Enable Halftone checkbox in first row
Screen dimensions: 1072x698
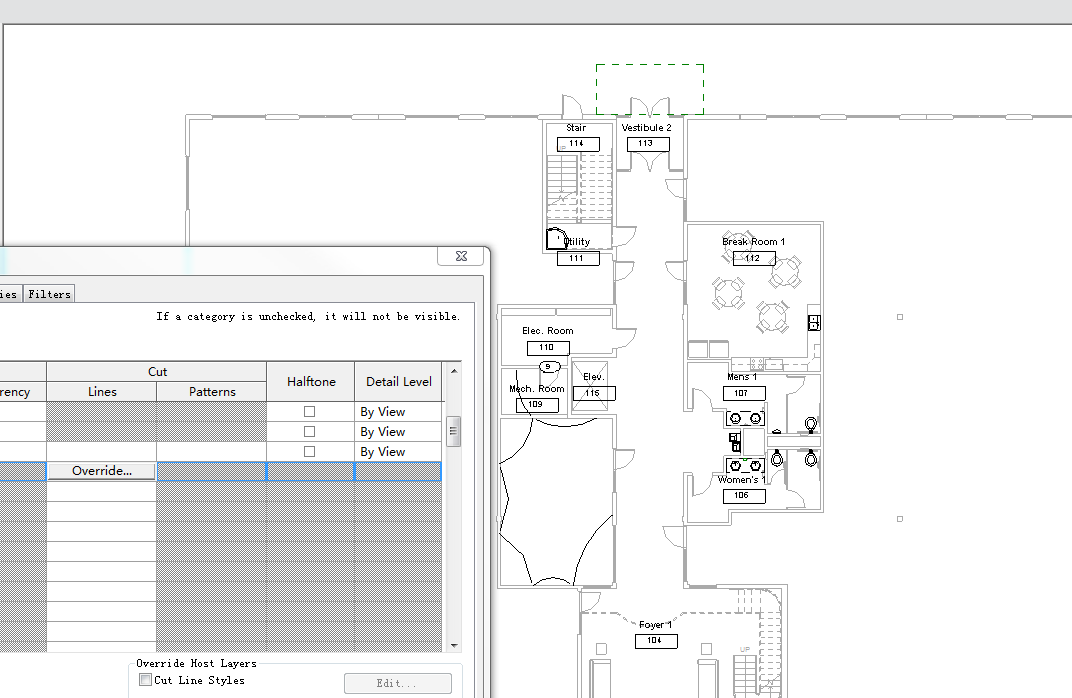coord(310,412)
